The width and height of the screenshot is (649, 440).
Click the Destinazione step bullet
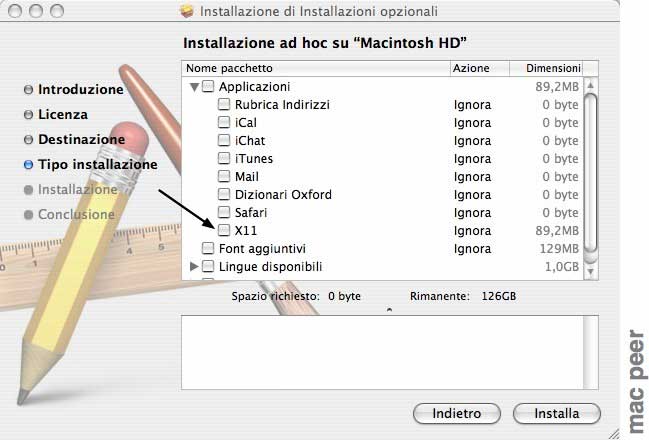click(x=28, y=139)
